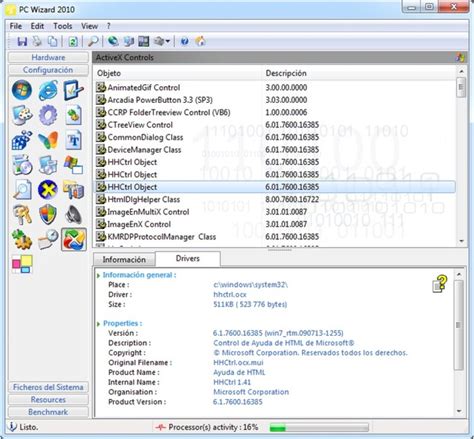Viewport: 474px width, 439px height.
Task: Select the clock with notepad sidebar icon
Action: 48,240
